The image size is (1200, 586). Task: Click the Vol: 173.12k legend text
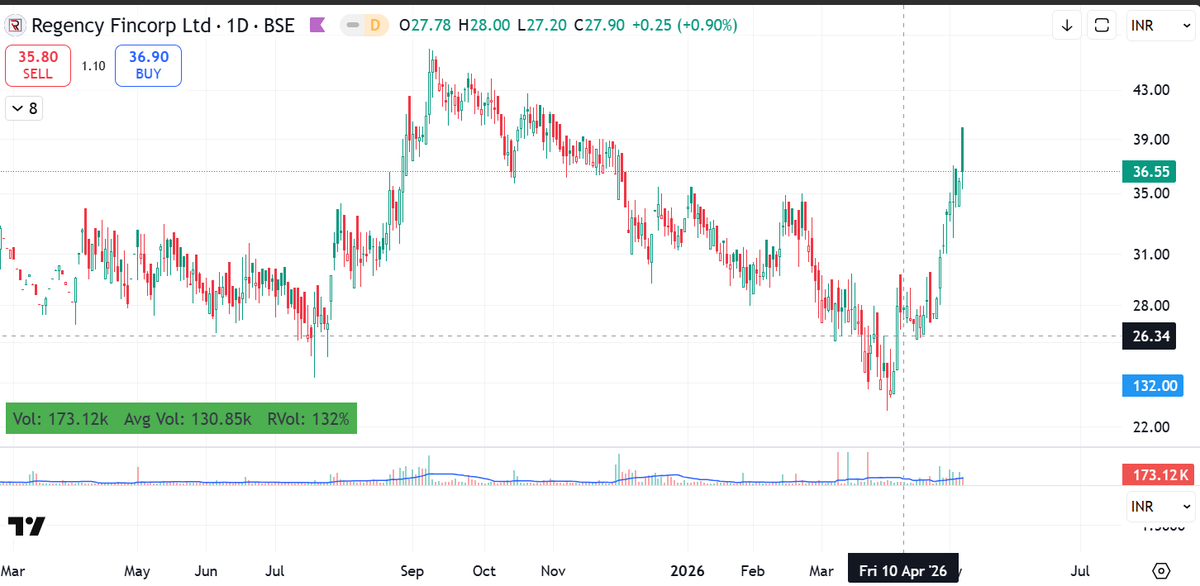click(x=61, y=419)
